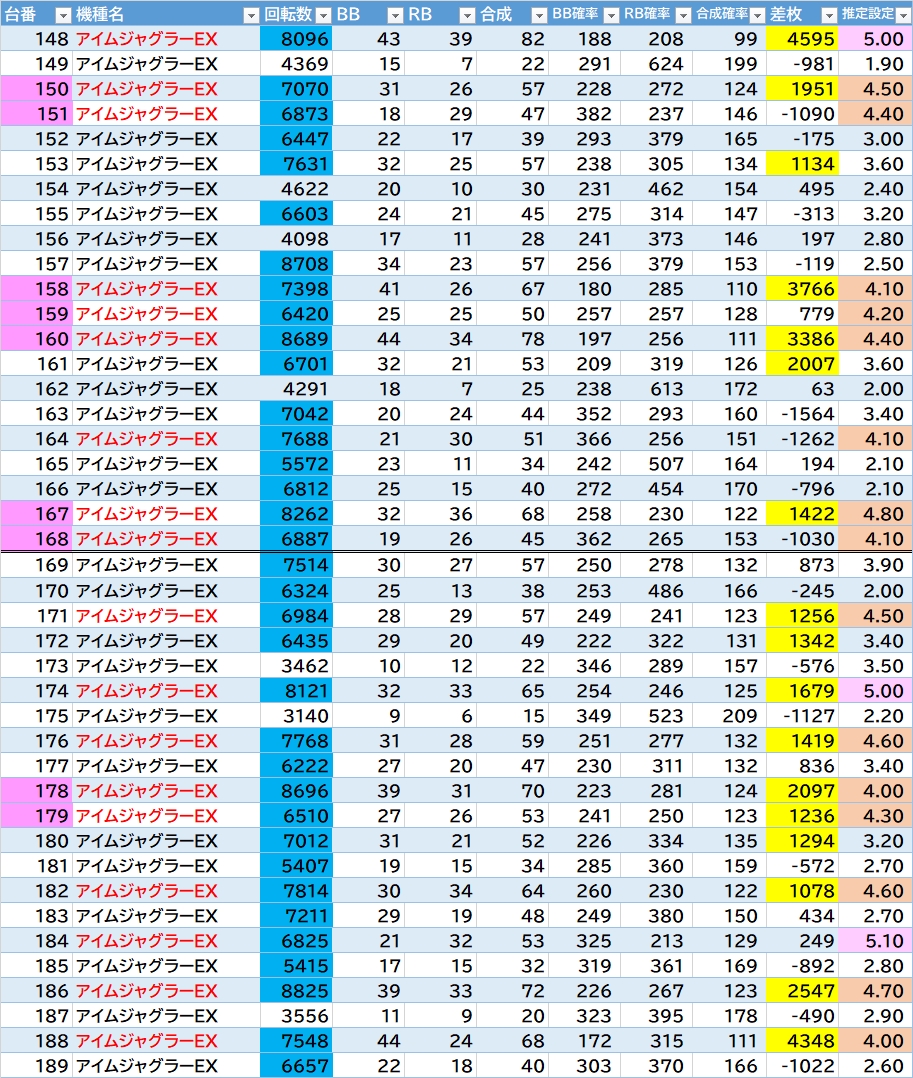Click machine number cell 169
The height and width of the screenshot is (1078, 913).
pos(36,565)
